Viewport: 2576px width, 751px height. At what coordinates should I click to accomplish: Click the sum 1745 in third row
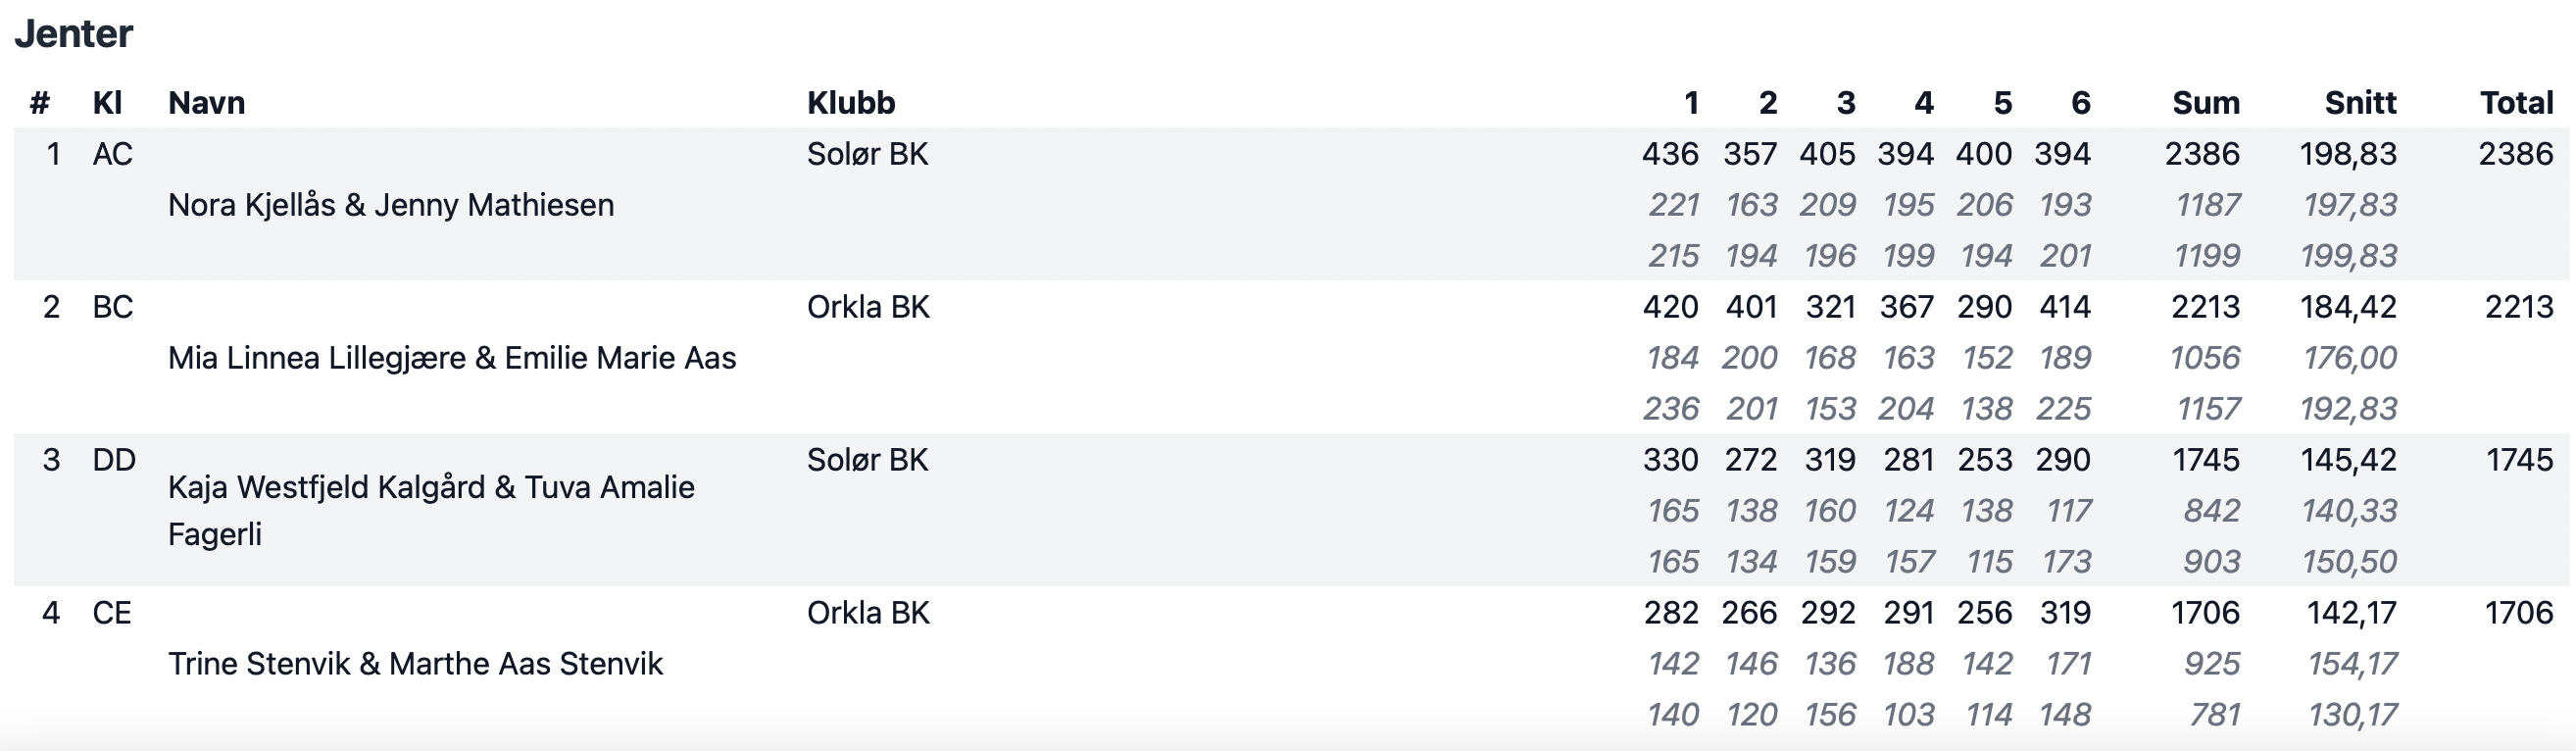[x=2206, y=460]
